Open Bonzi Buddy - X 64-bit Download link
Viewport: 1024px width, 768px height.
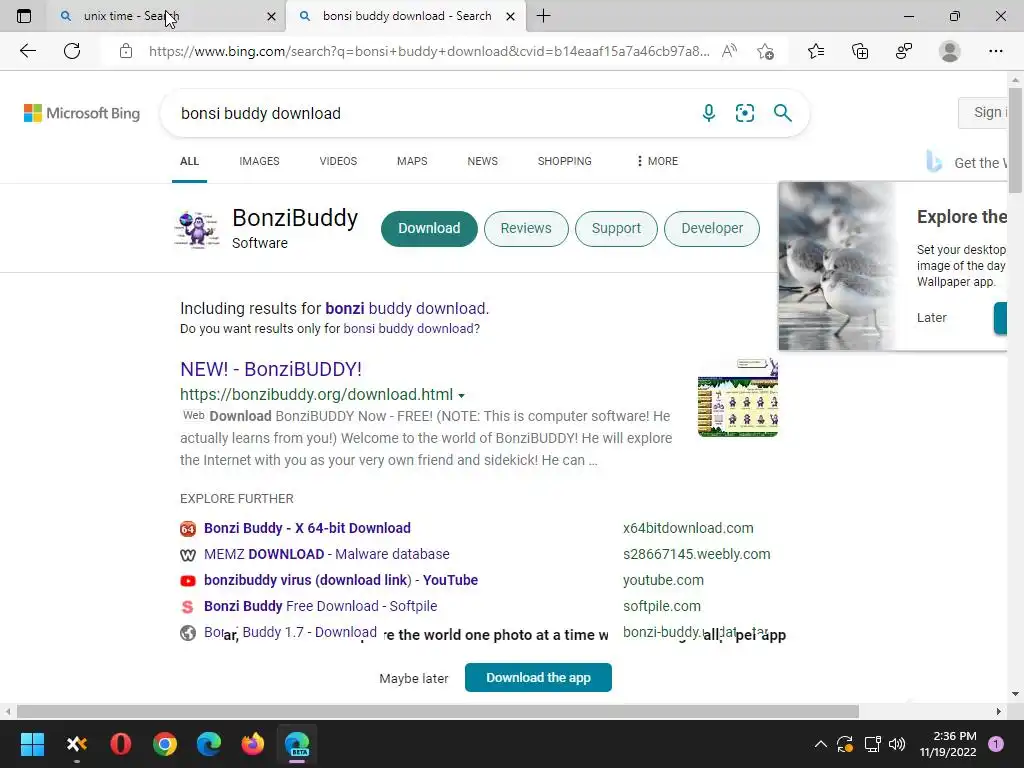(x=307, y=528)
